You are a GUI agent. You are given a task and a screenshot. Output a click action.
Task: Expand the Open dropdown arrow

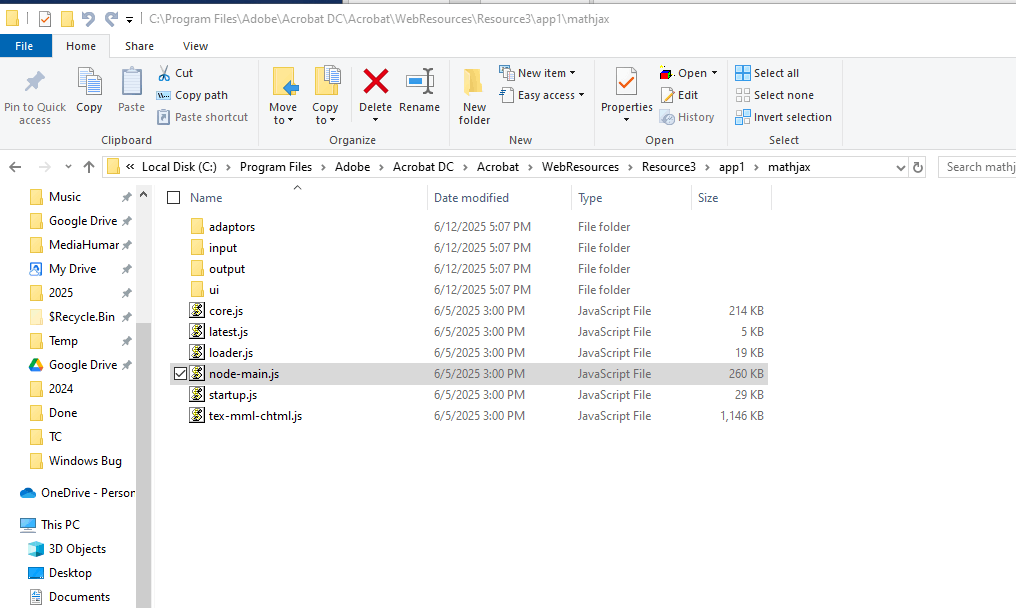[715, 73]
